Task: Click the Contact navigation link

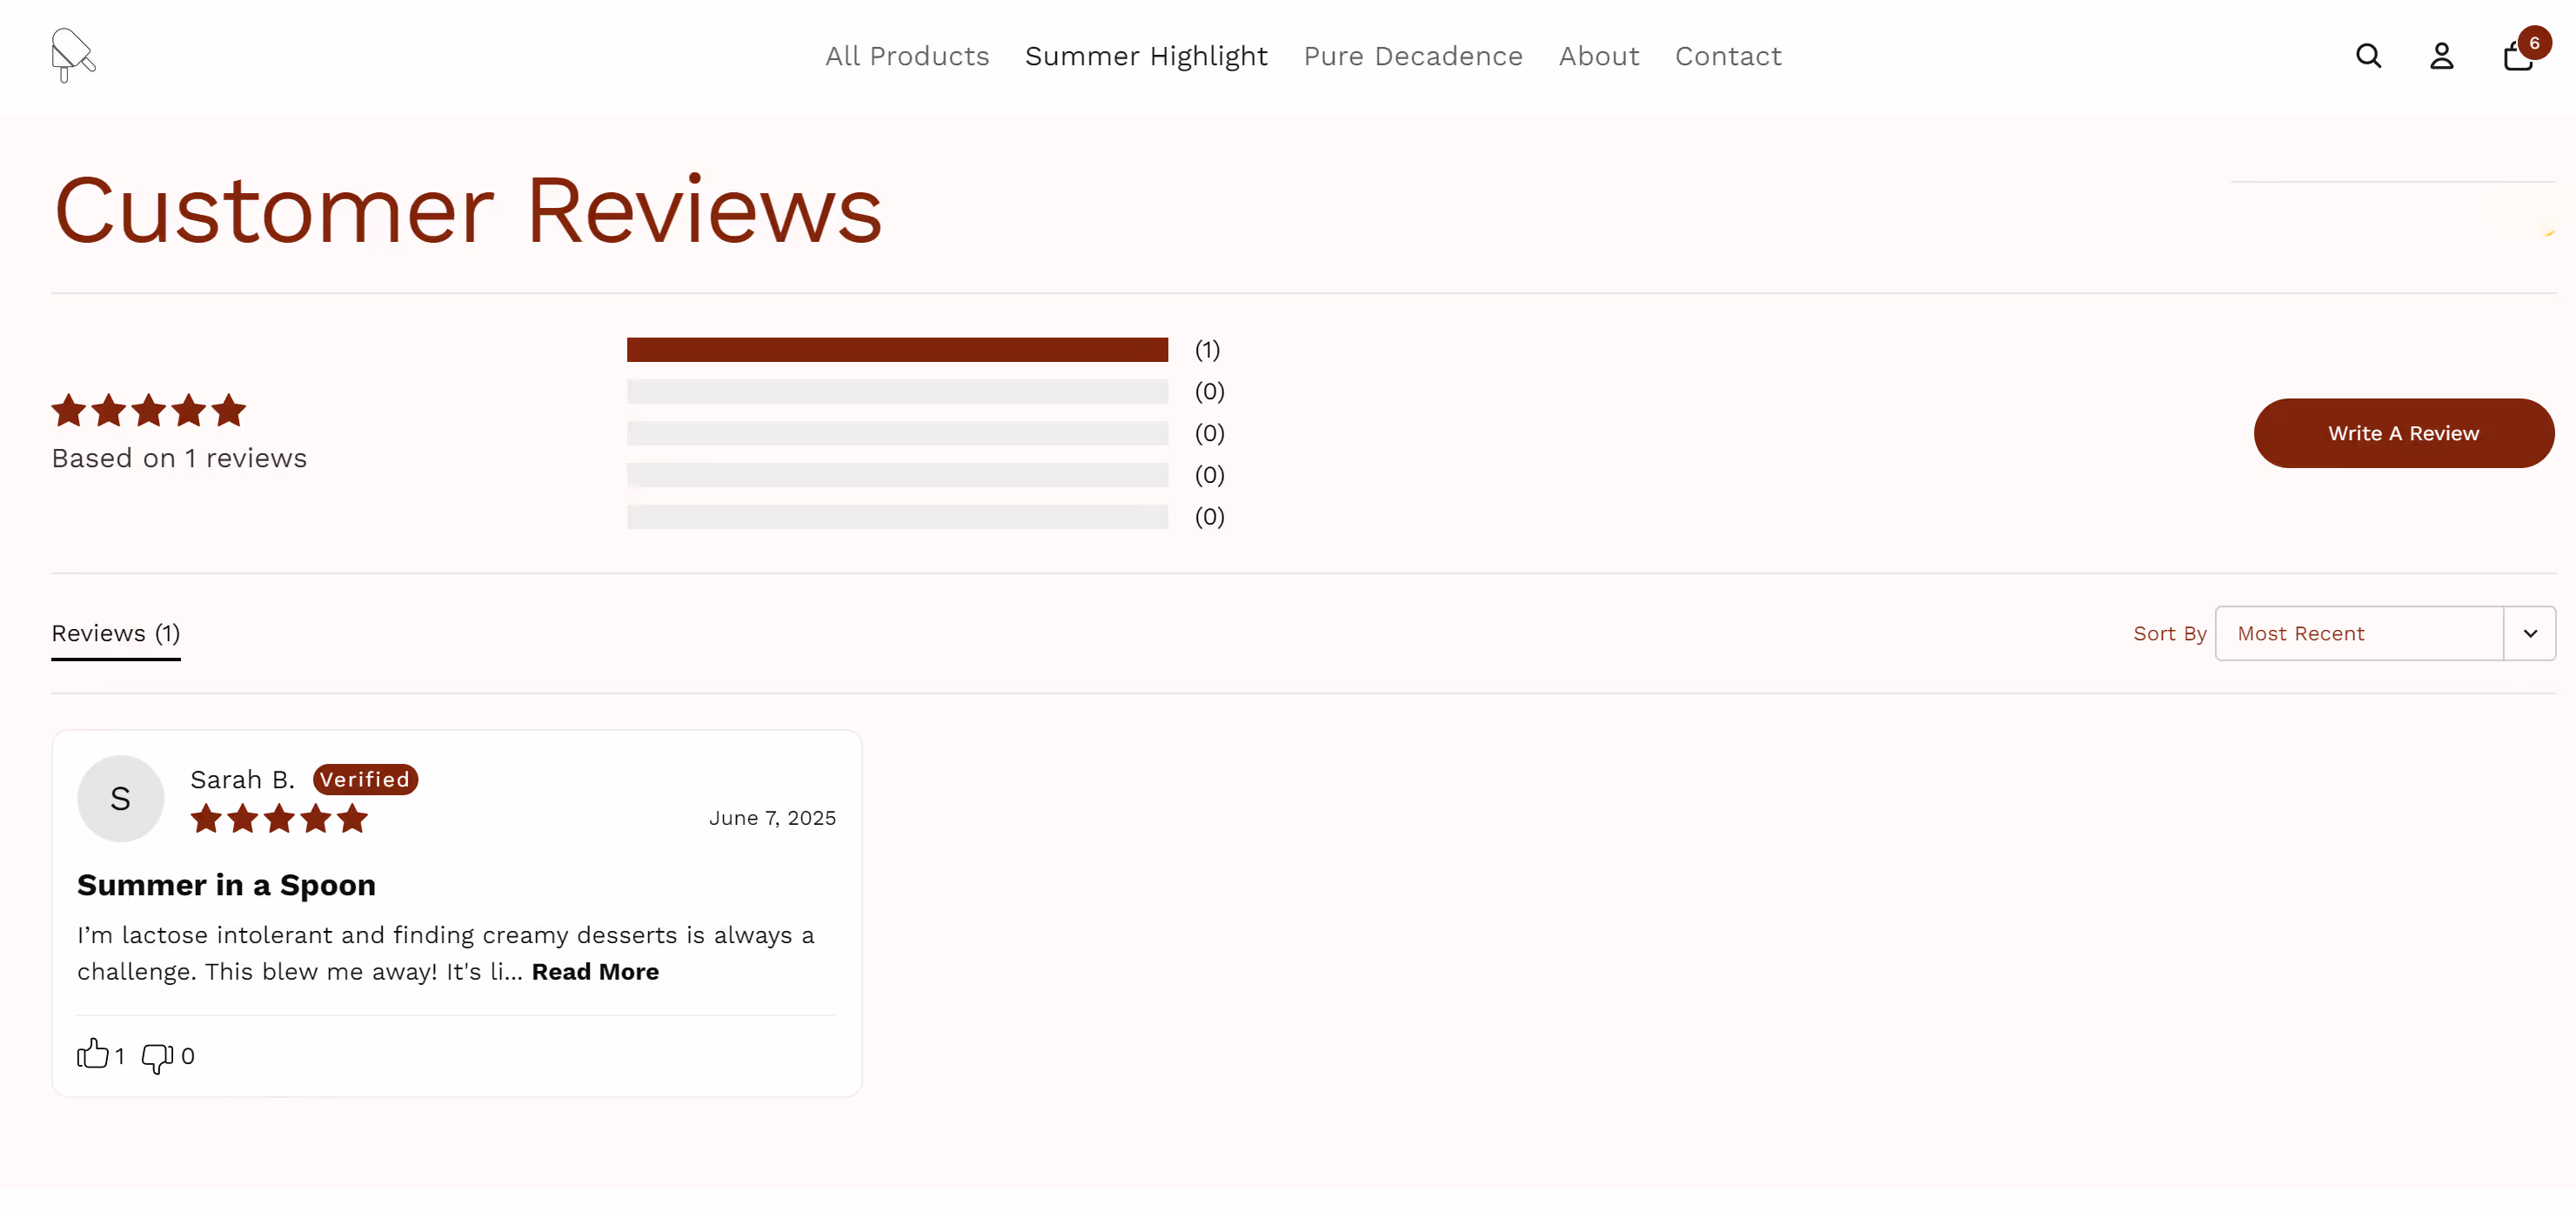Action: (1727, 56)
